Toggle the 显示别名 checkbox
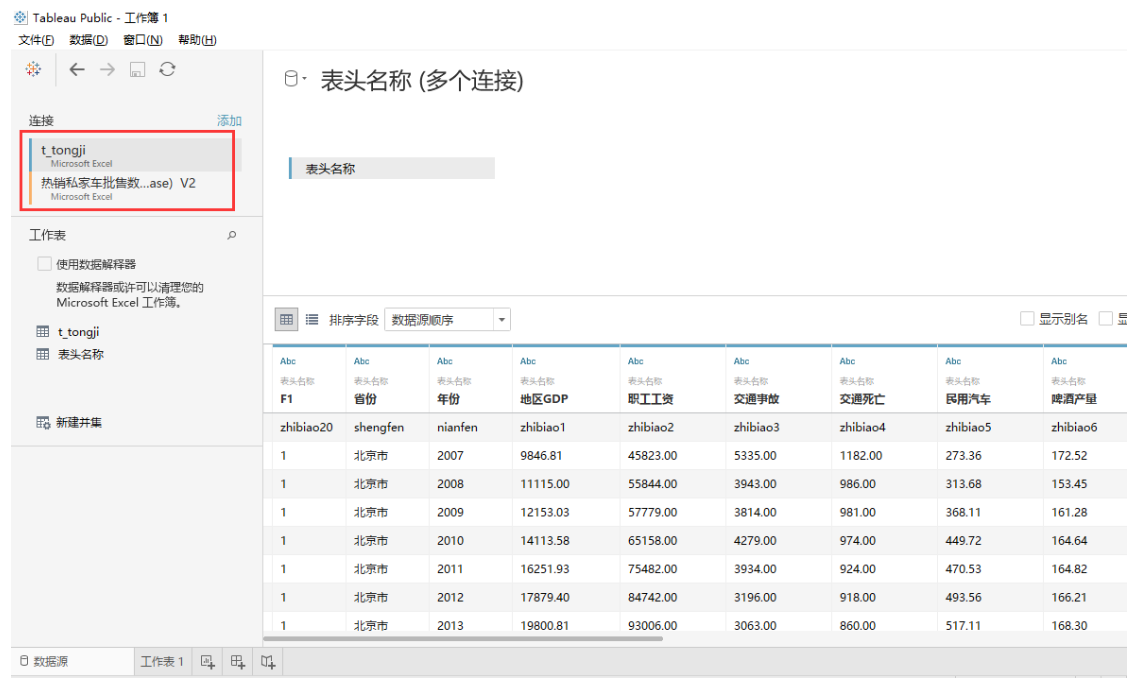The height and width of the screenshot is (682, 1135). pyautogui.click(x=1027, y=319)
